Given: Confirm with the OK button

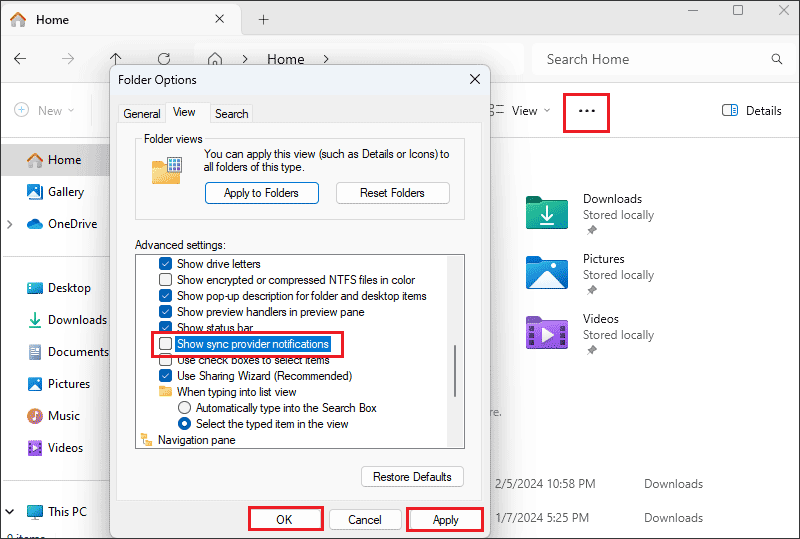Looking at the screenshot, I should click(x=285, y=520).
